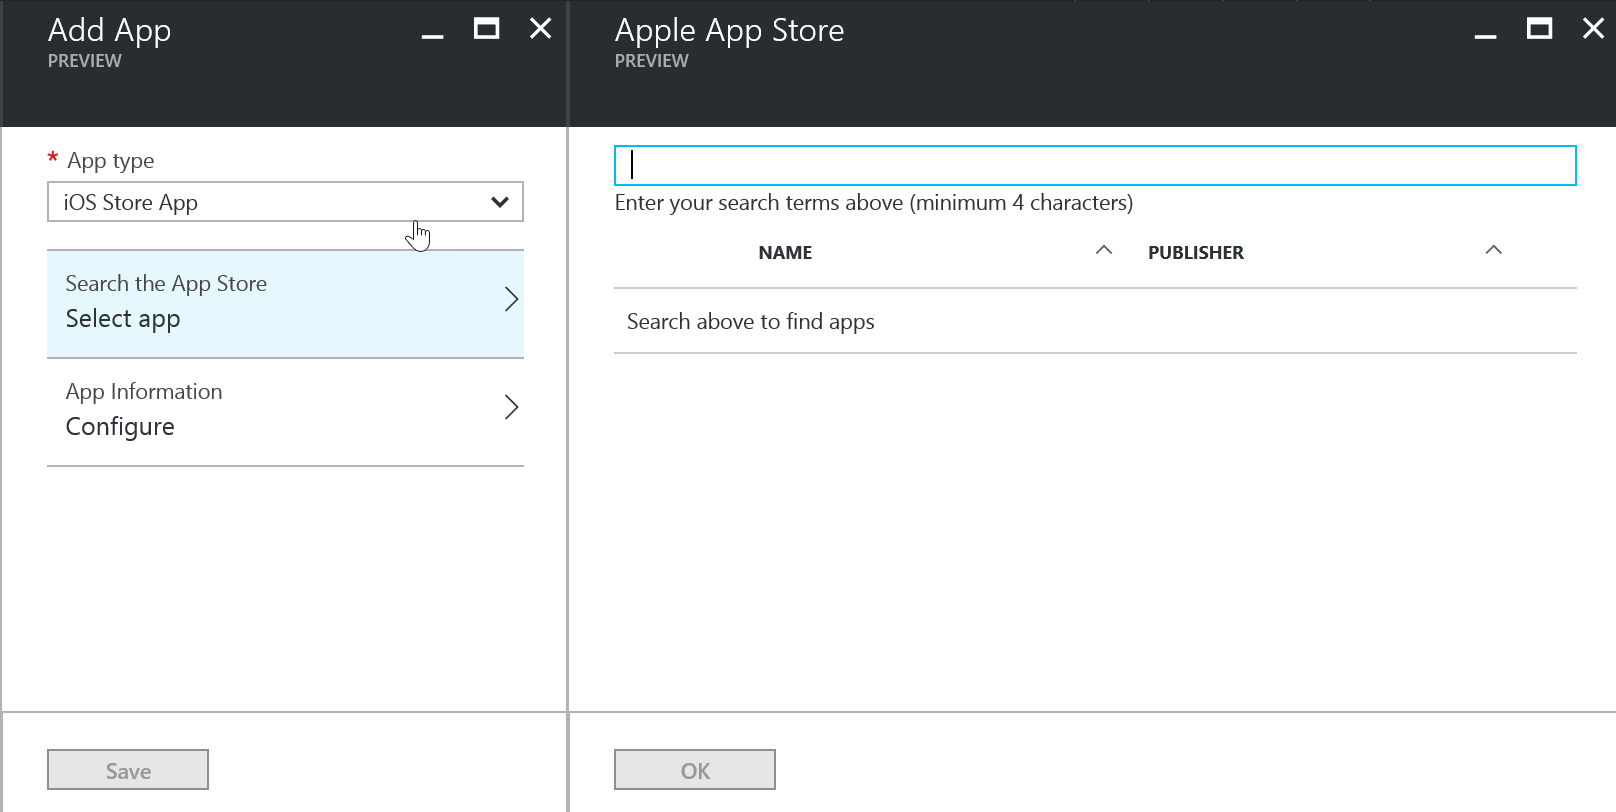Open the iOS Store App type combo box
The width and height of the screenshot is (1616, 812).
(x=270, y=202)
